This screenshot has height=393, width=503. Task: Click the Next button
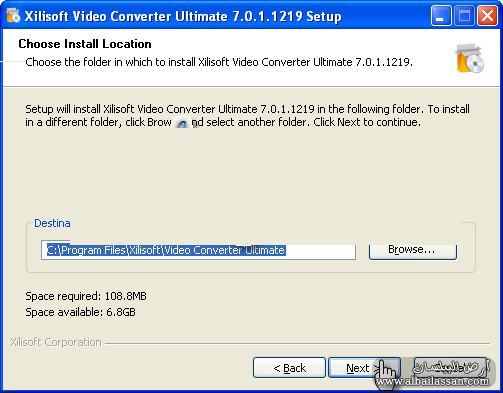364,368
